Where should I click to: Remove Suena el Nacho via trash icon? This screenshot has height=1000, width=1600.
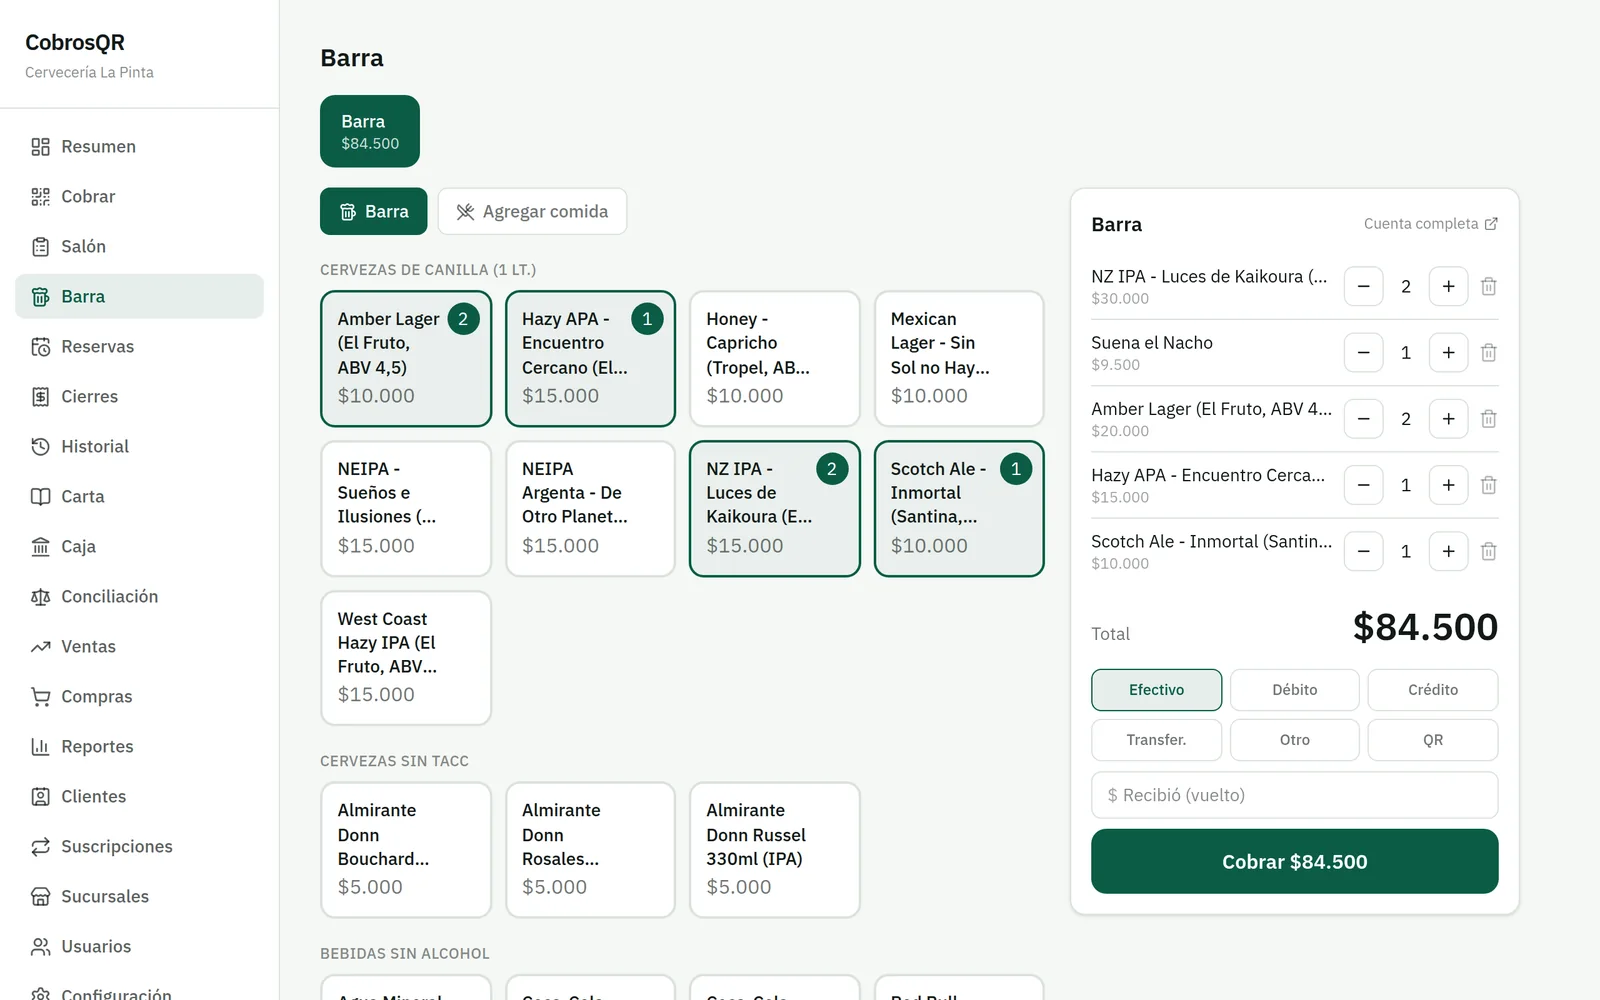tap(1488, 352)
